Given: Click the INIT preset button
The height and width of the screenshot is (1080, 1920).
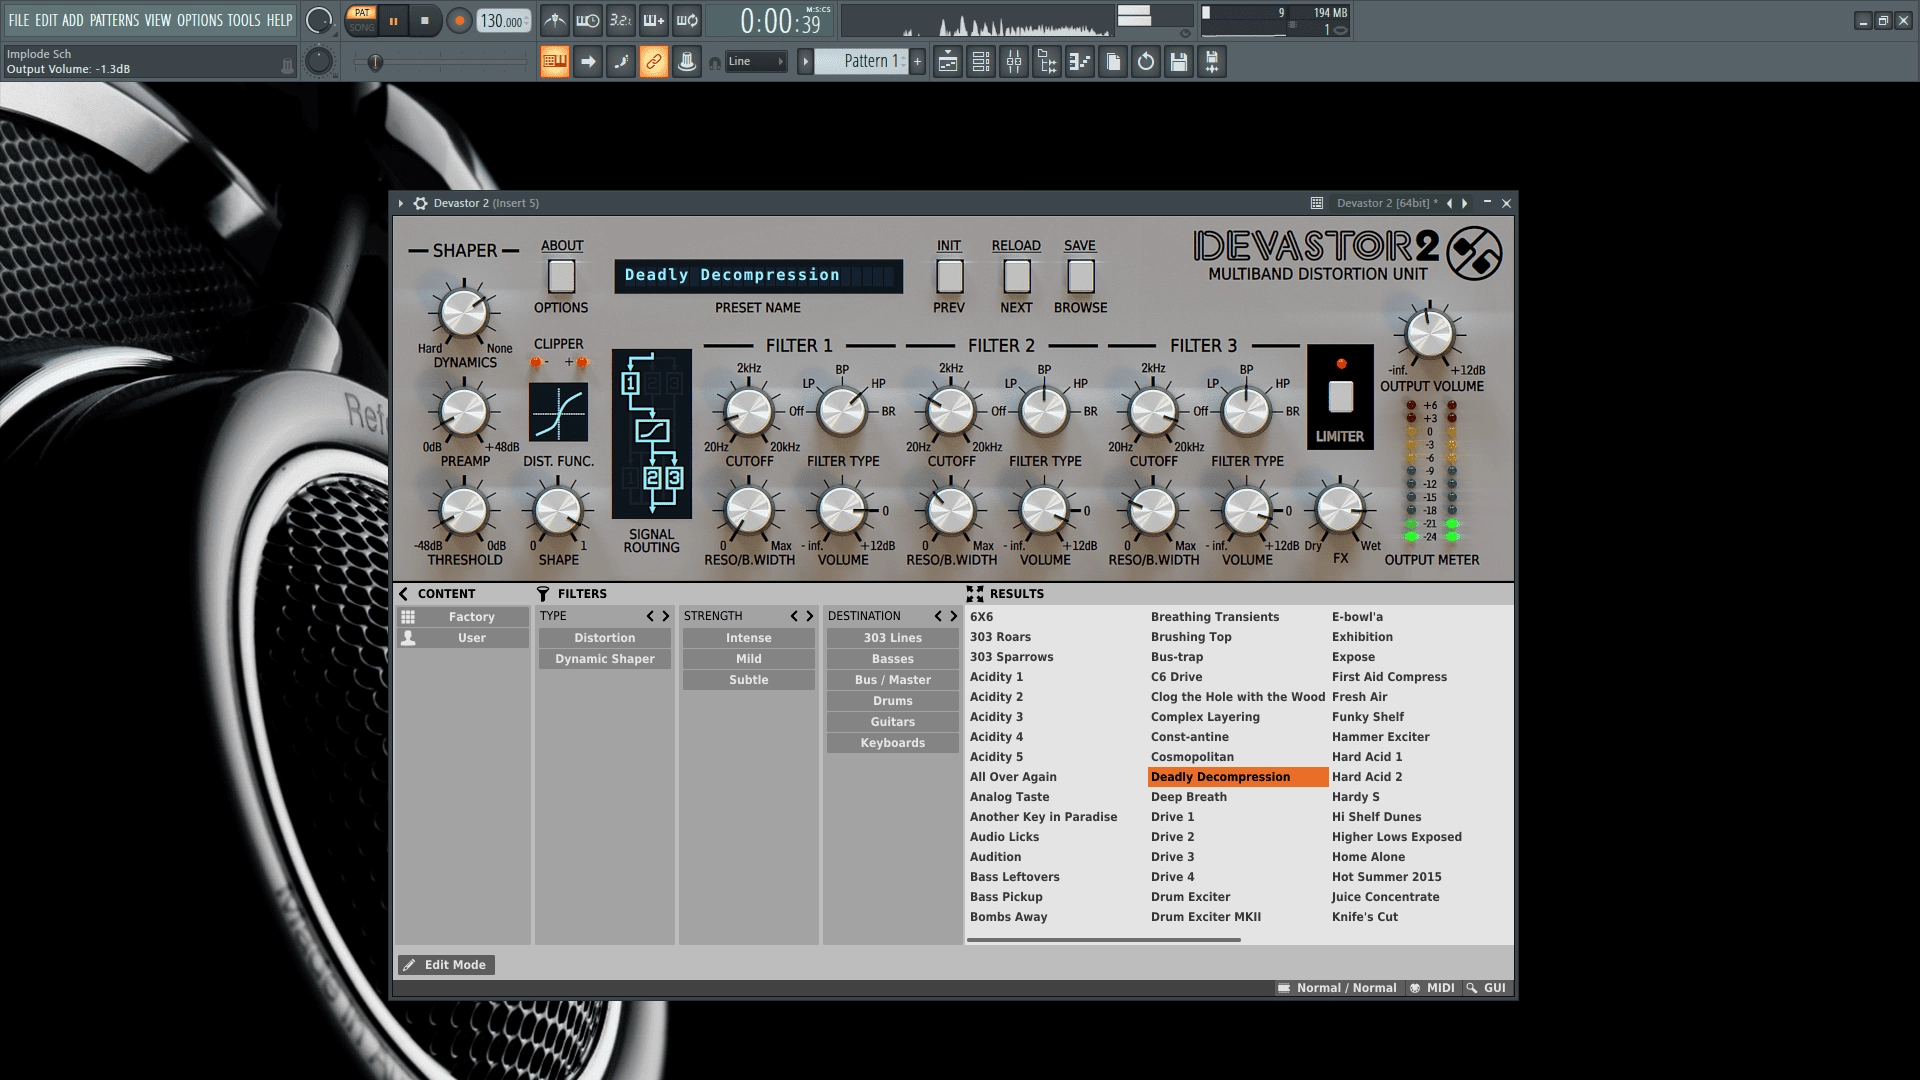Looking at the screenshot, I should coord(950,277).
